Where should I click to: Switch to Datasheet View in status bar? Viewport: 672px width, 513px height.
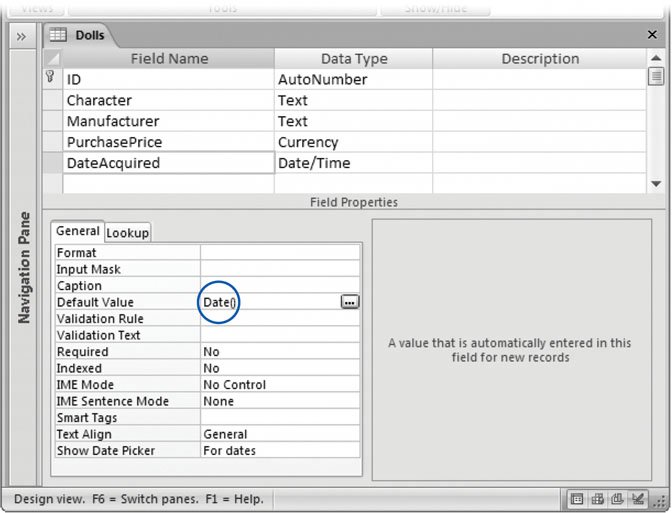click(579, 498)
